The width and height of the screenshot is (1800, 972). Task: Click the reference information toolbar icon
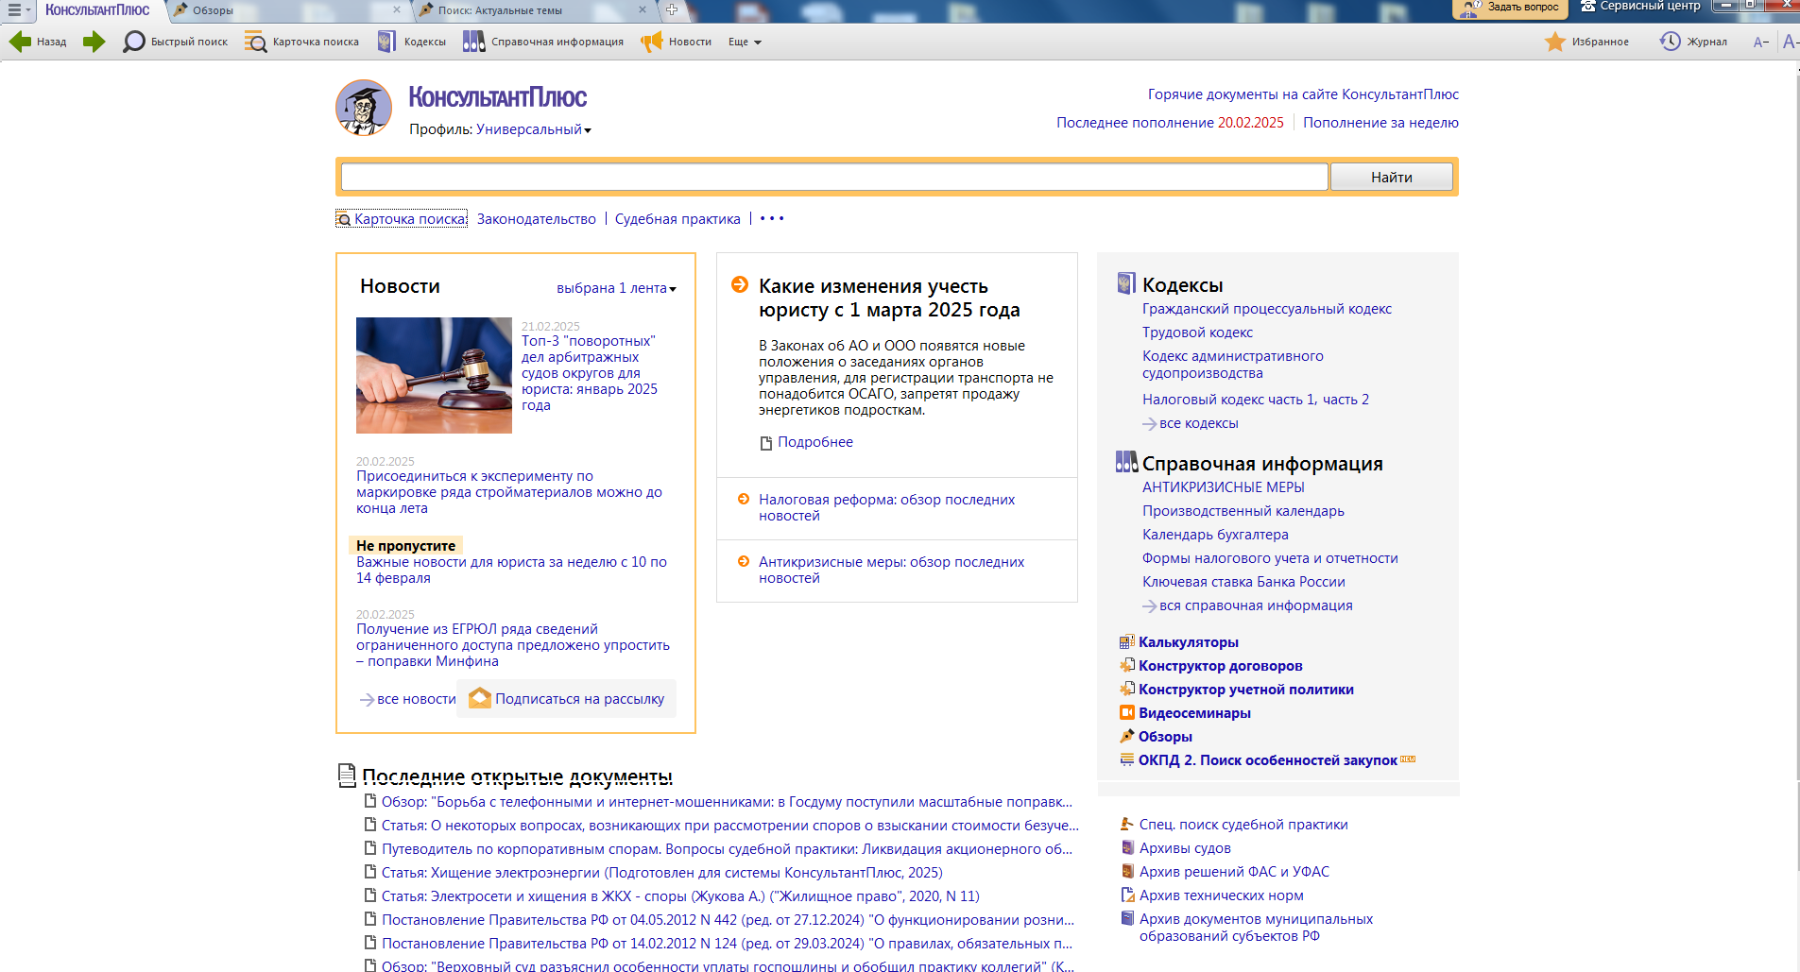[x=474, y=42]
